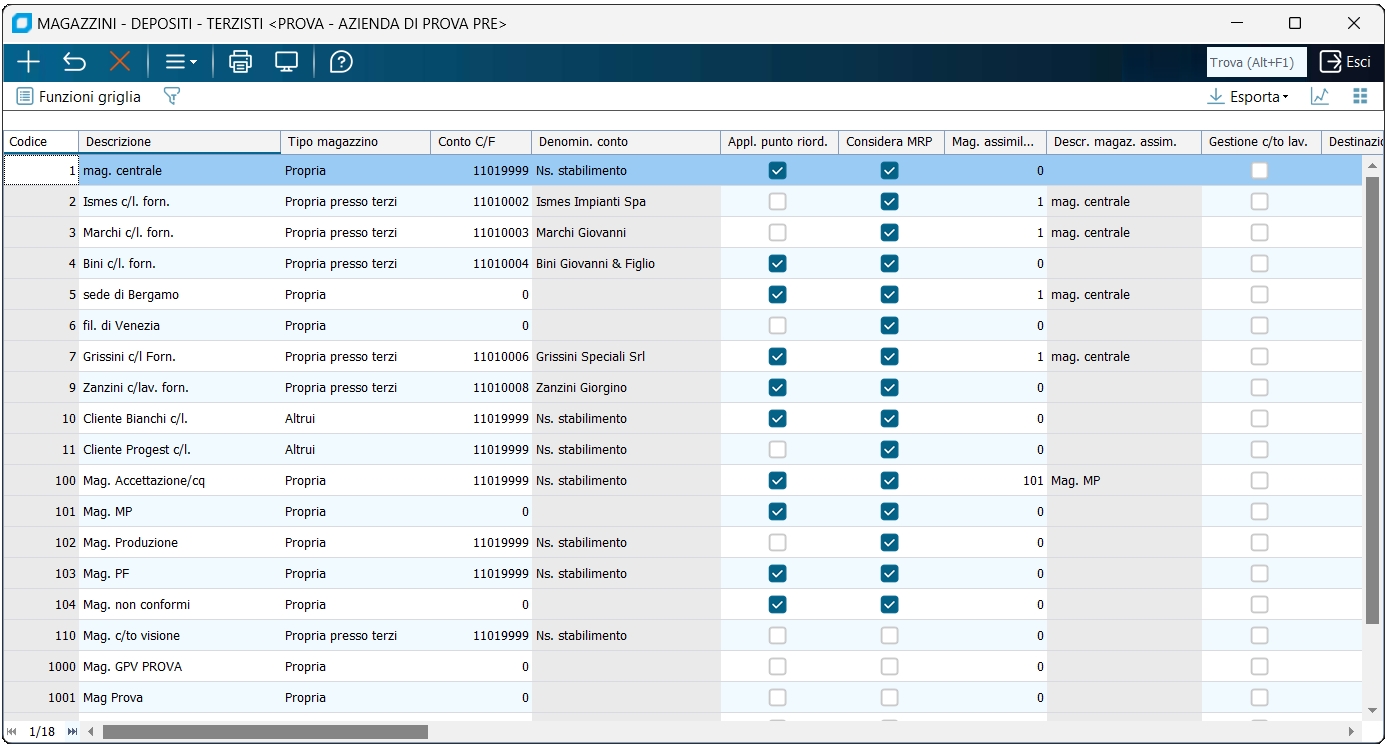Click the horizontal scrollbar thumb
Screen dimensions: 1389x748
coord(265,732)
